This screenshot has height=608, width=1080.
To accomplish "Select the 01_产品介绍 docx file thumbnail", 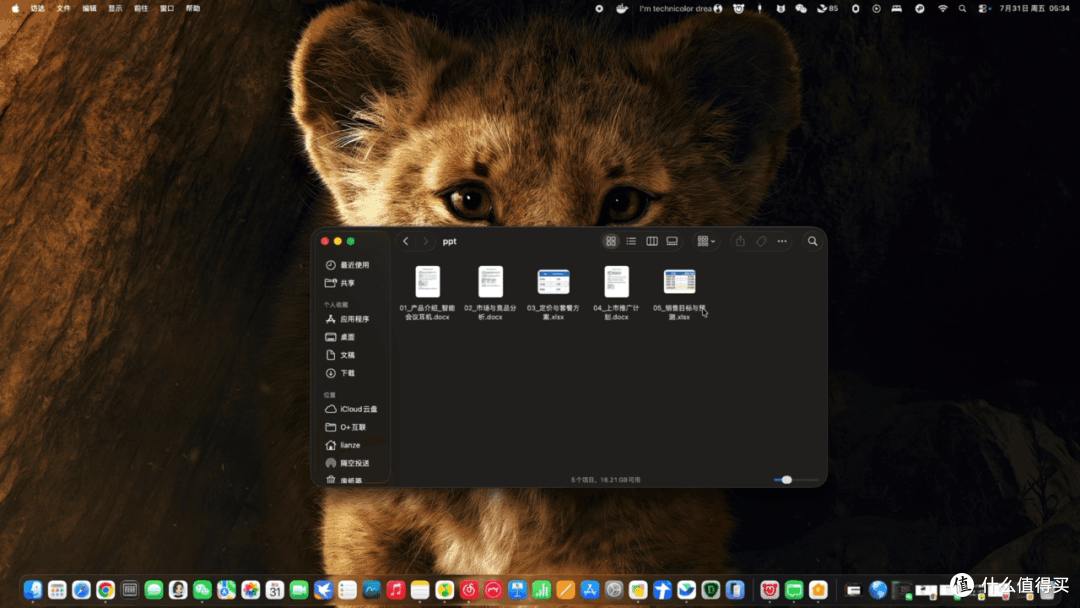I will coord(428,282).
